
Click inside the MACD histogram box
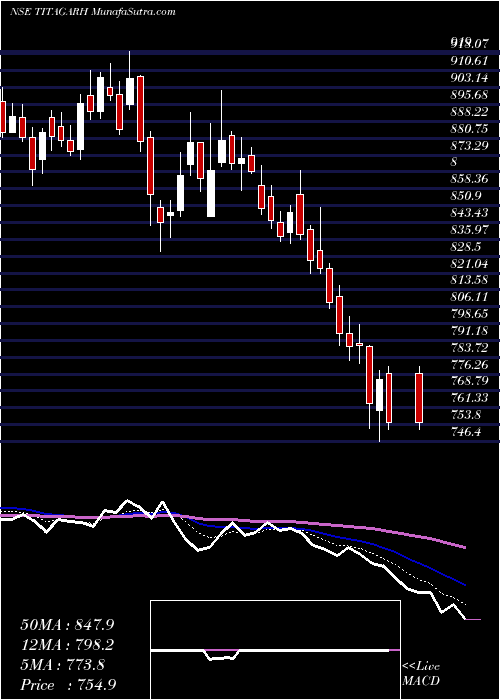pyautogui.click(x=275, y=650)
